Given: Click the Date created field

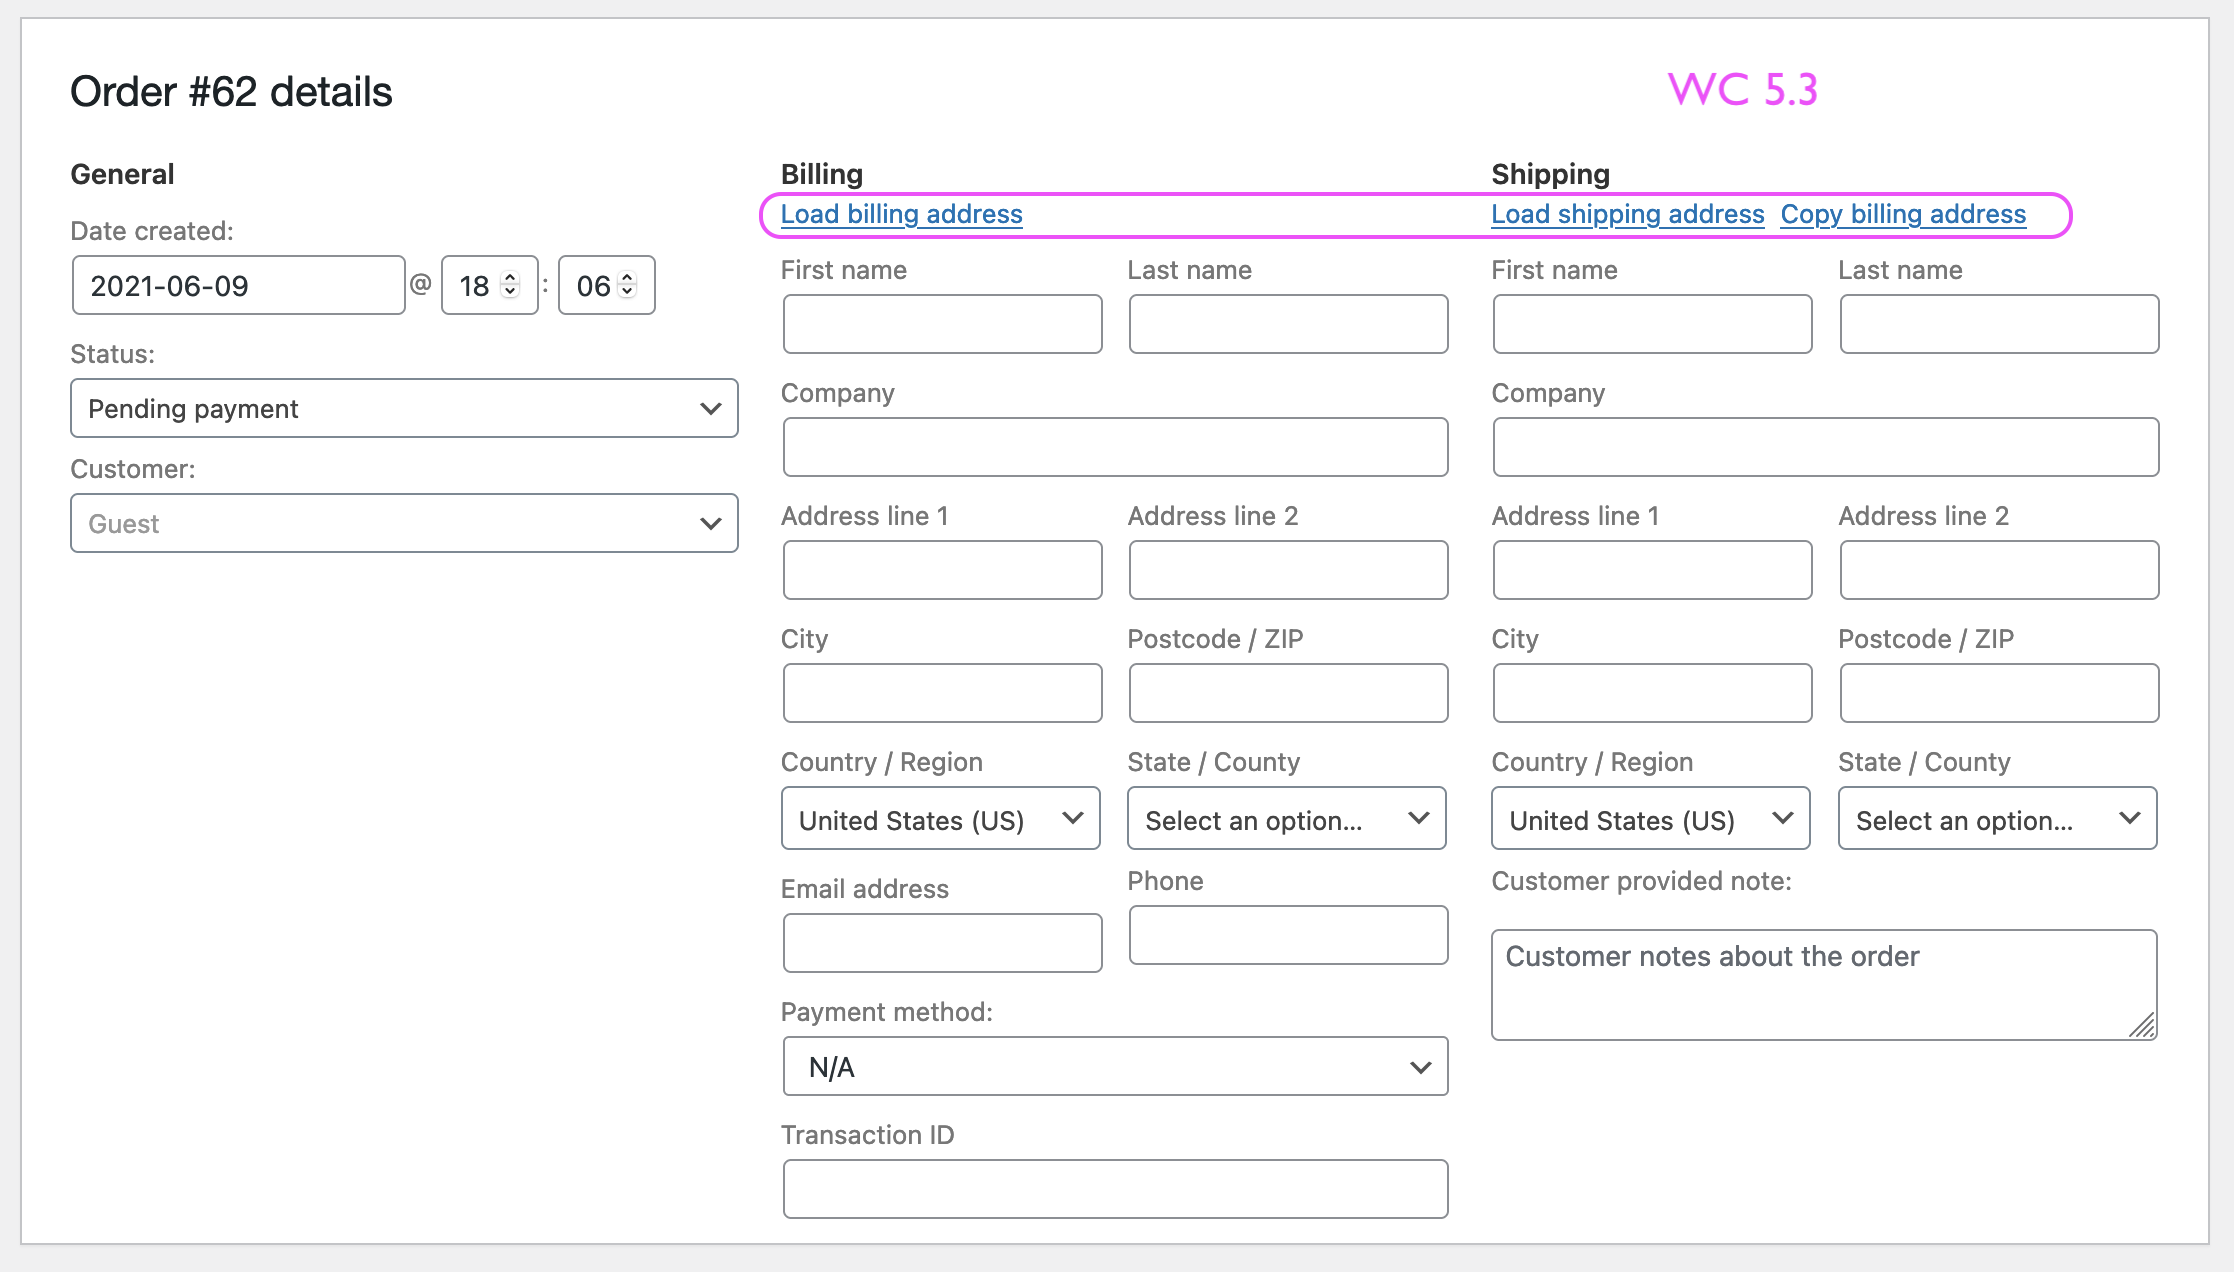Looking at the screenshot, I should pos(238,285).
